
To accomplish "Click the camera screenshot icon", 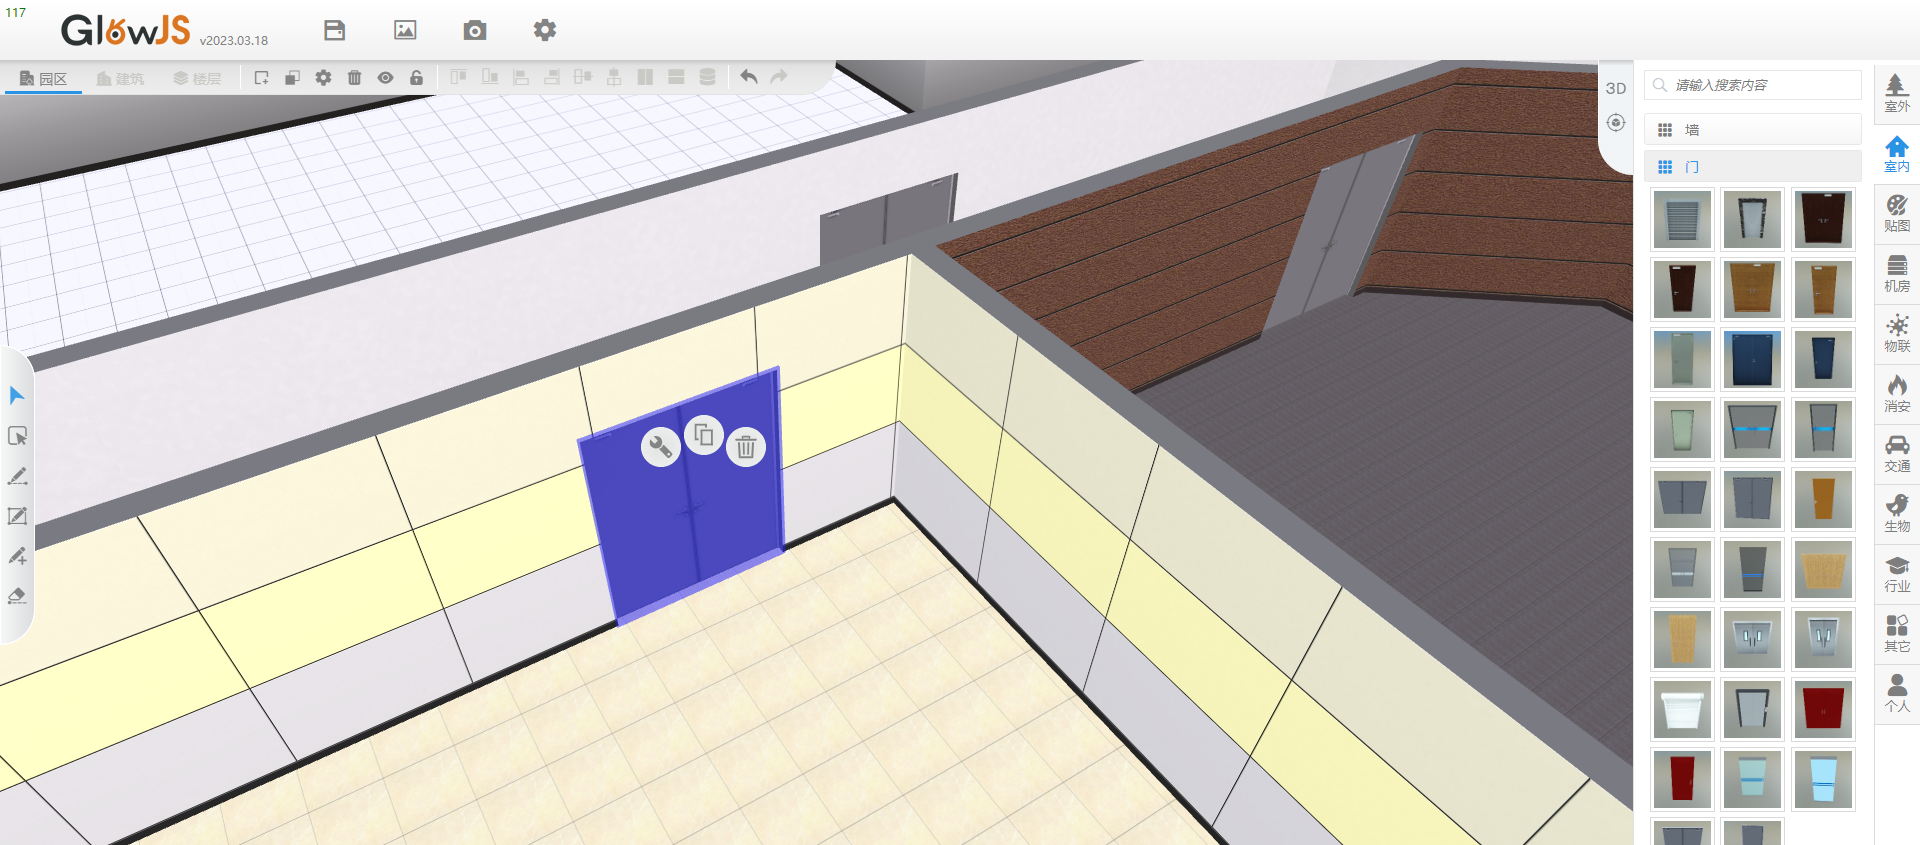I will (x=475, y=30).
